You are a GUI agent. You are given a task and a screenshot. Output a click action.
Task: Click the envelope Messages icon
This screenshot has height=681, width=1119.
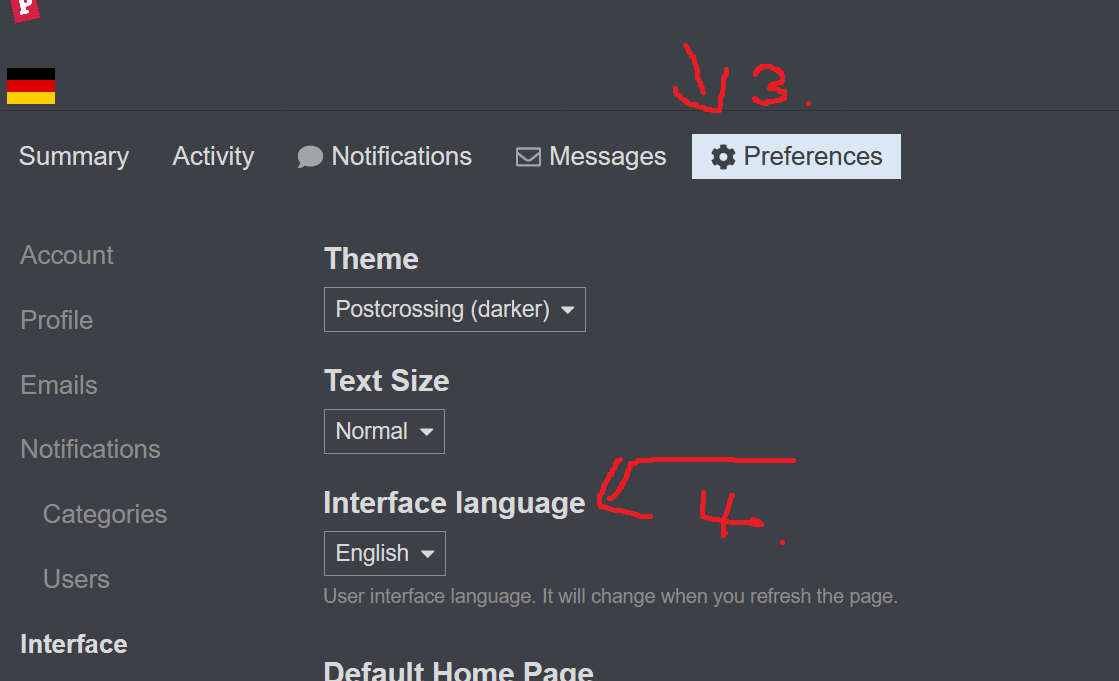[x=528, y=157]
